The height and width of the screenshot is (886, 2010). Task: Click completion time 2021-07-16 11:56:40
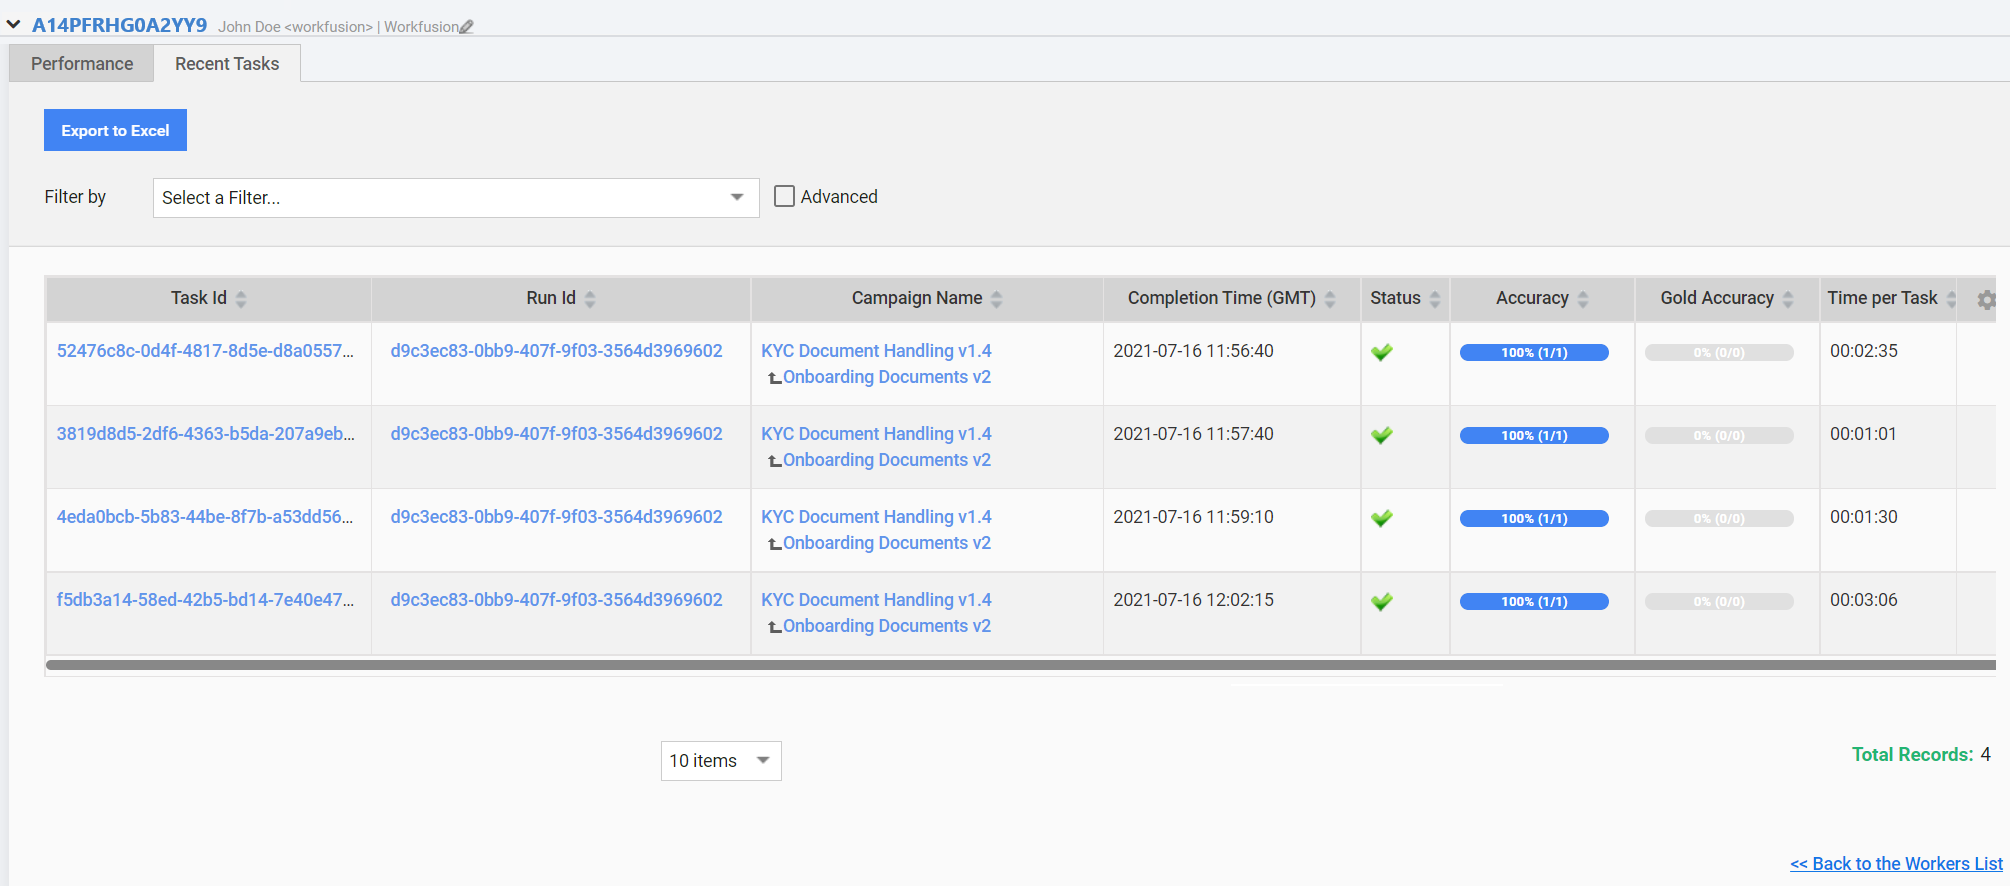[1194, 351]
